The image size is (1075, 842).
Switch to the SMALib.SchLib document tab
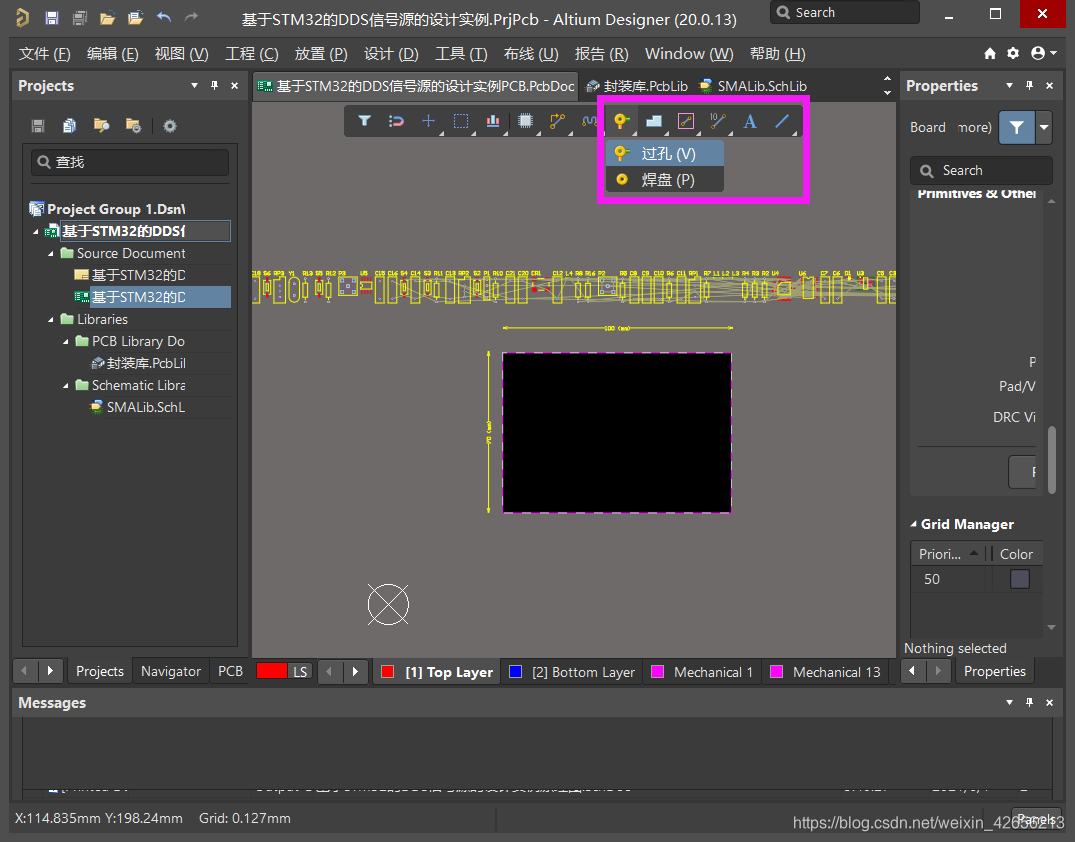[x=753, y=86]
